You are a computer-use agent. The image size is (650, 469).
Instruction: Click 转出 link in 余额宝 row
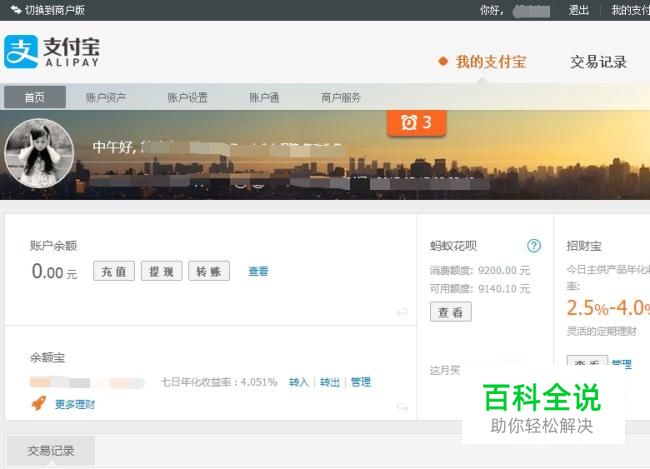coord(330,382)
